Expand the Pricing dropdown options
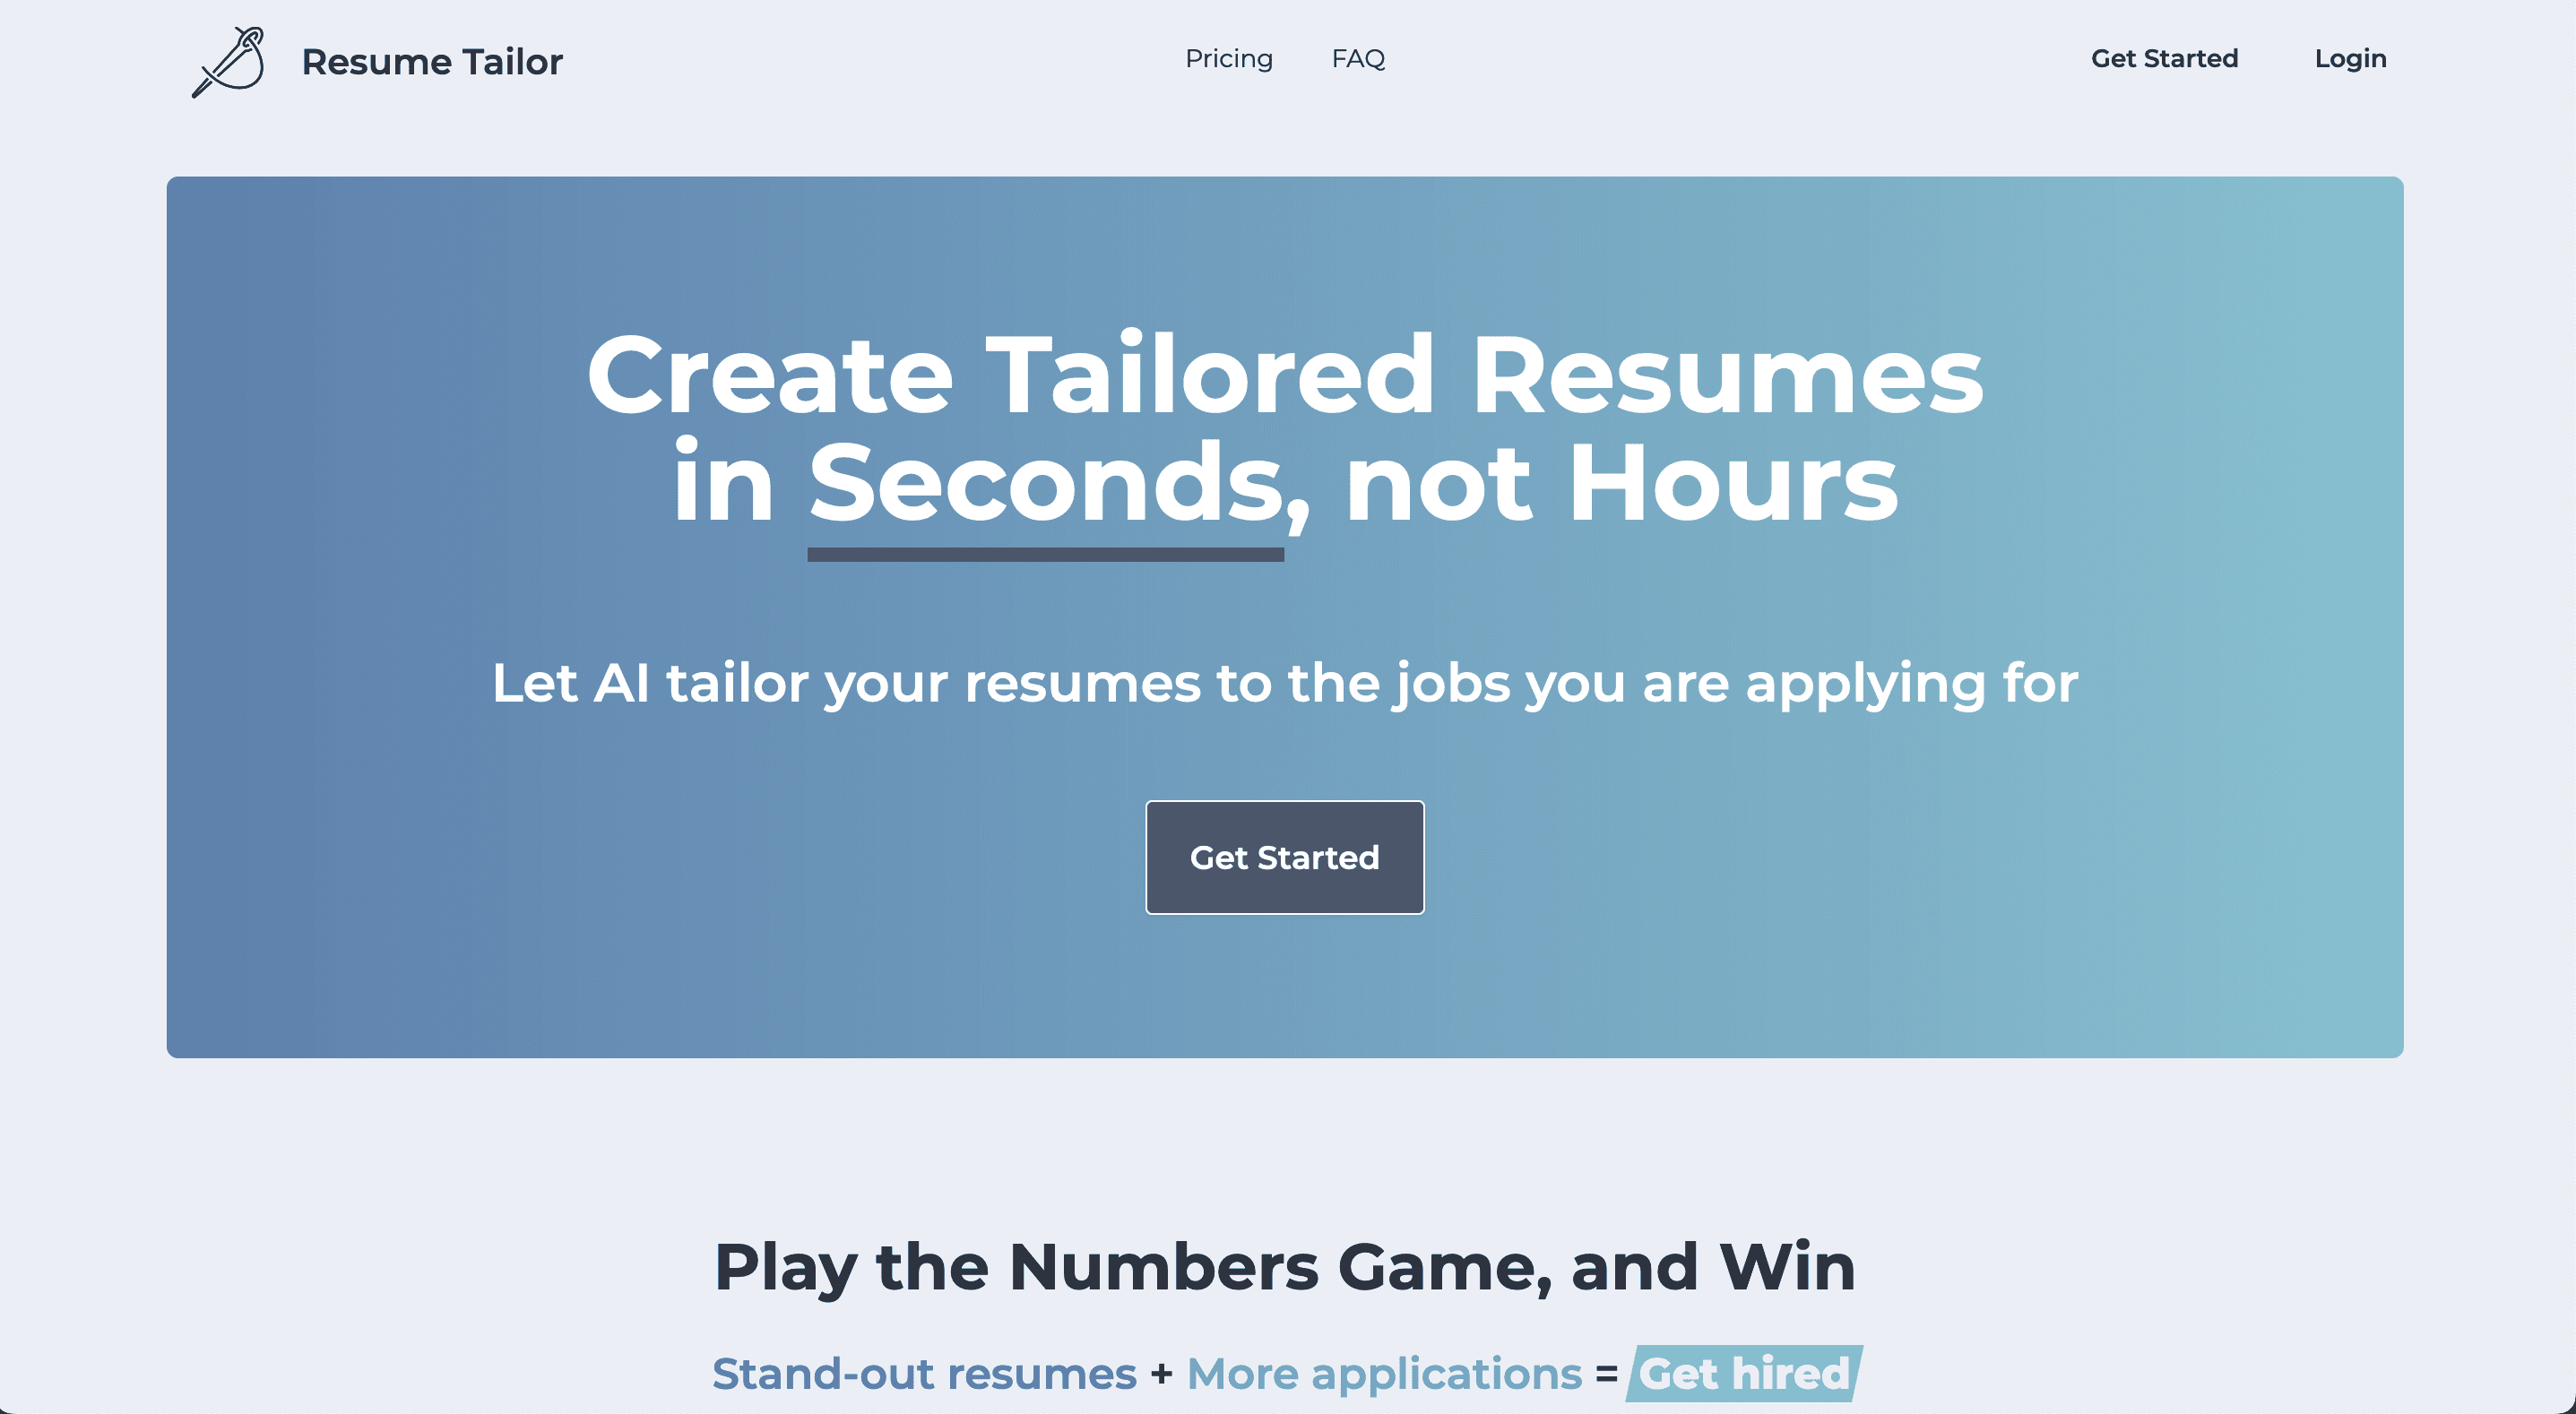This screenshot has width=2576, height=1414. point(1228,57)
